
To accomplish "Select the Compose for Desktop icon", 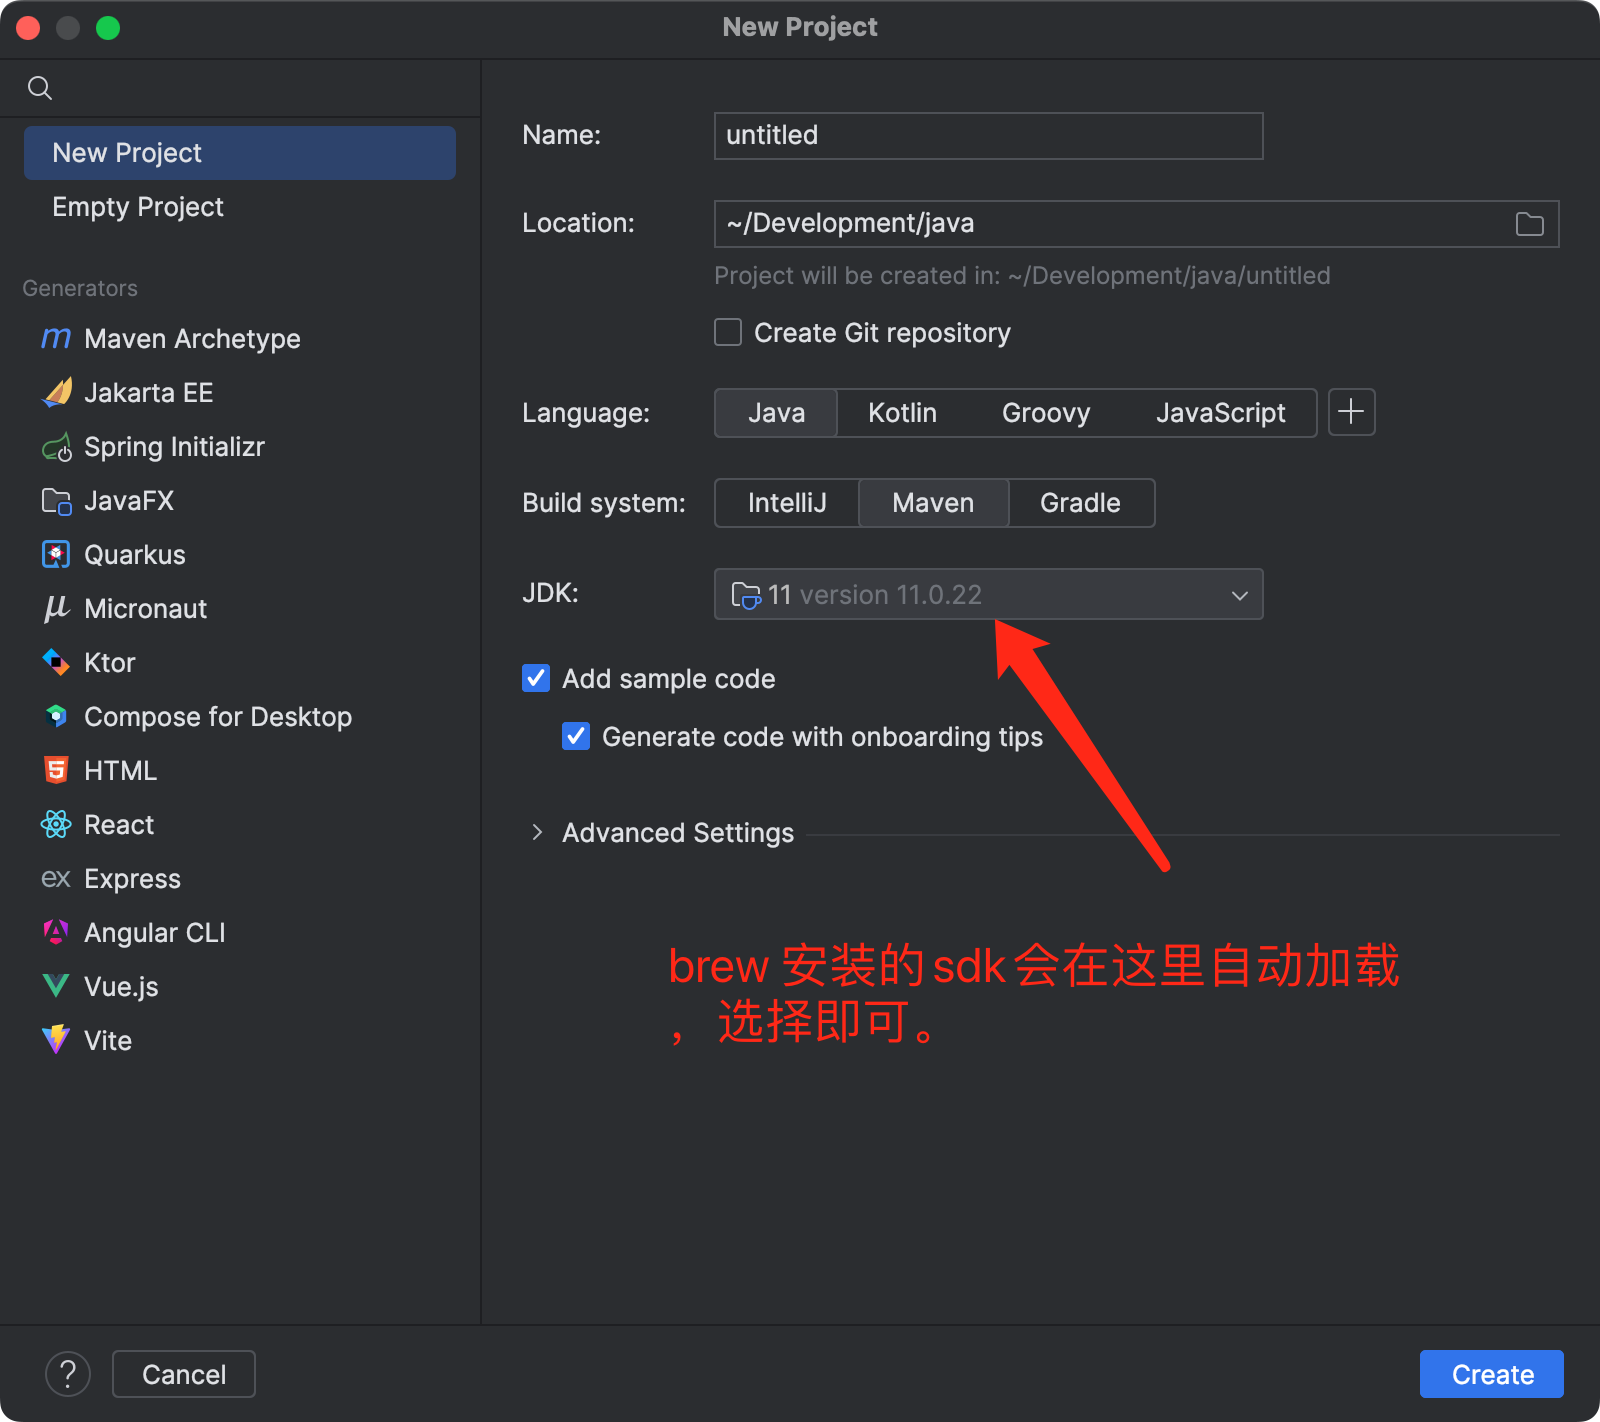I will (x=56, y=717).
